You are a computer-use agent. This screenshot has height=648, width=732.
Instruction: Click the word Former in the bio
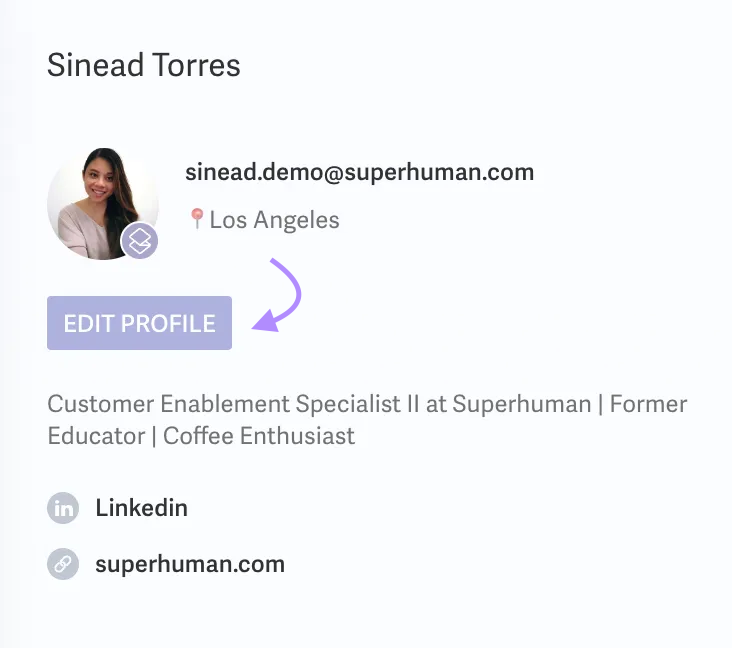[648, 404]
